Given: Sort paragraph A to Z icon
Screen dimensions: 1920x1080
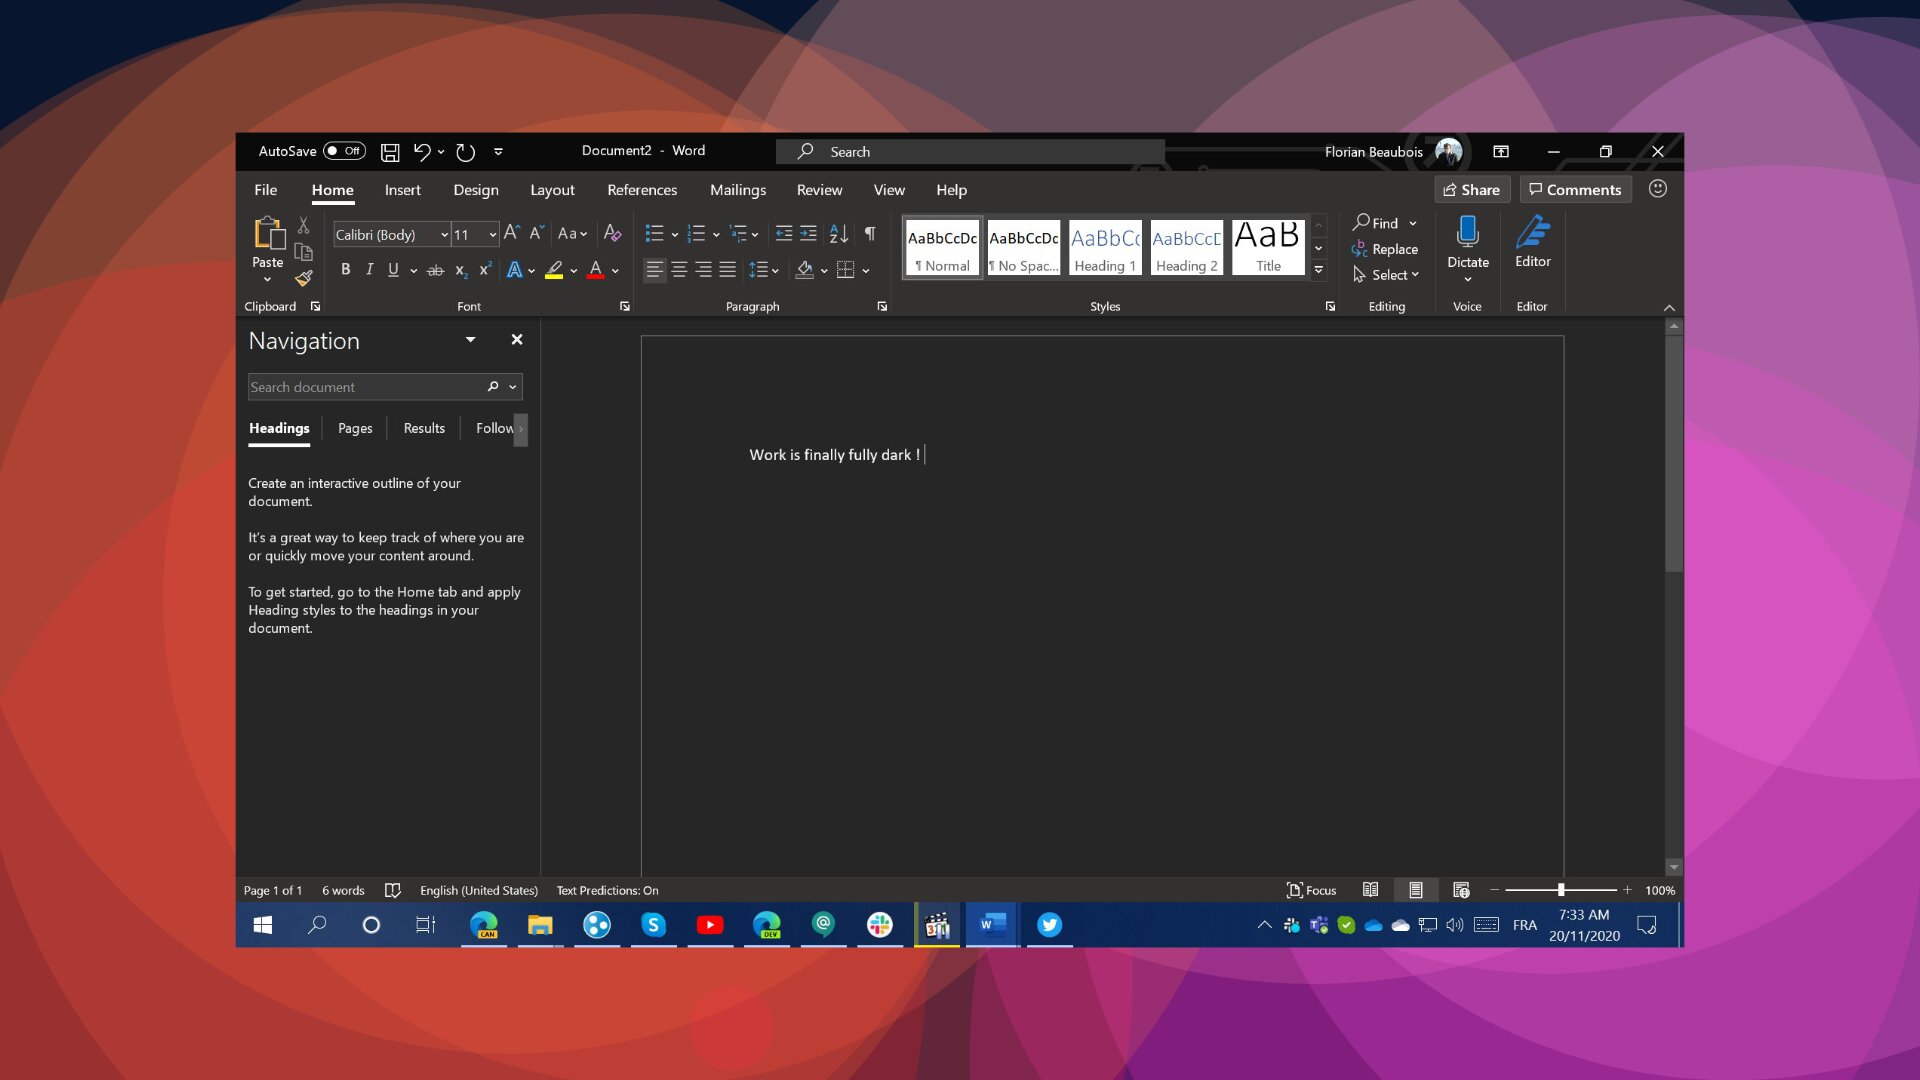Looking at the screenshot, I should (839, 233).
